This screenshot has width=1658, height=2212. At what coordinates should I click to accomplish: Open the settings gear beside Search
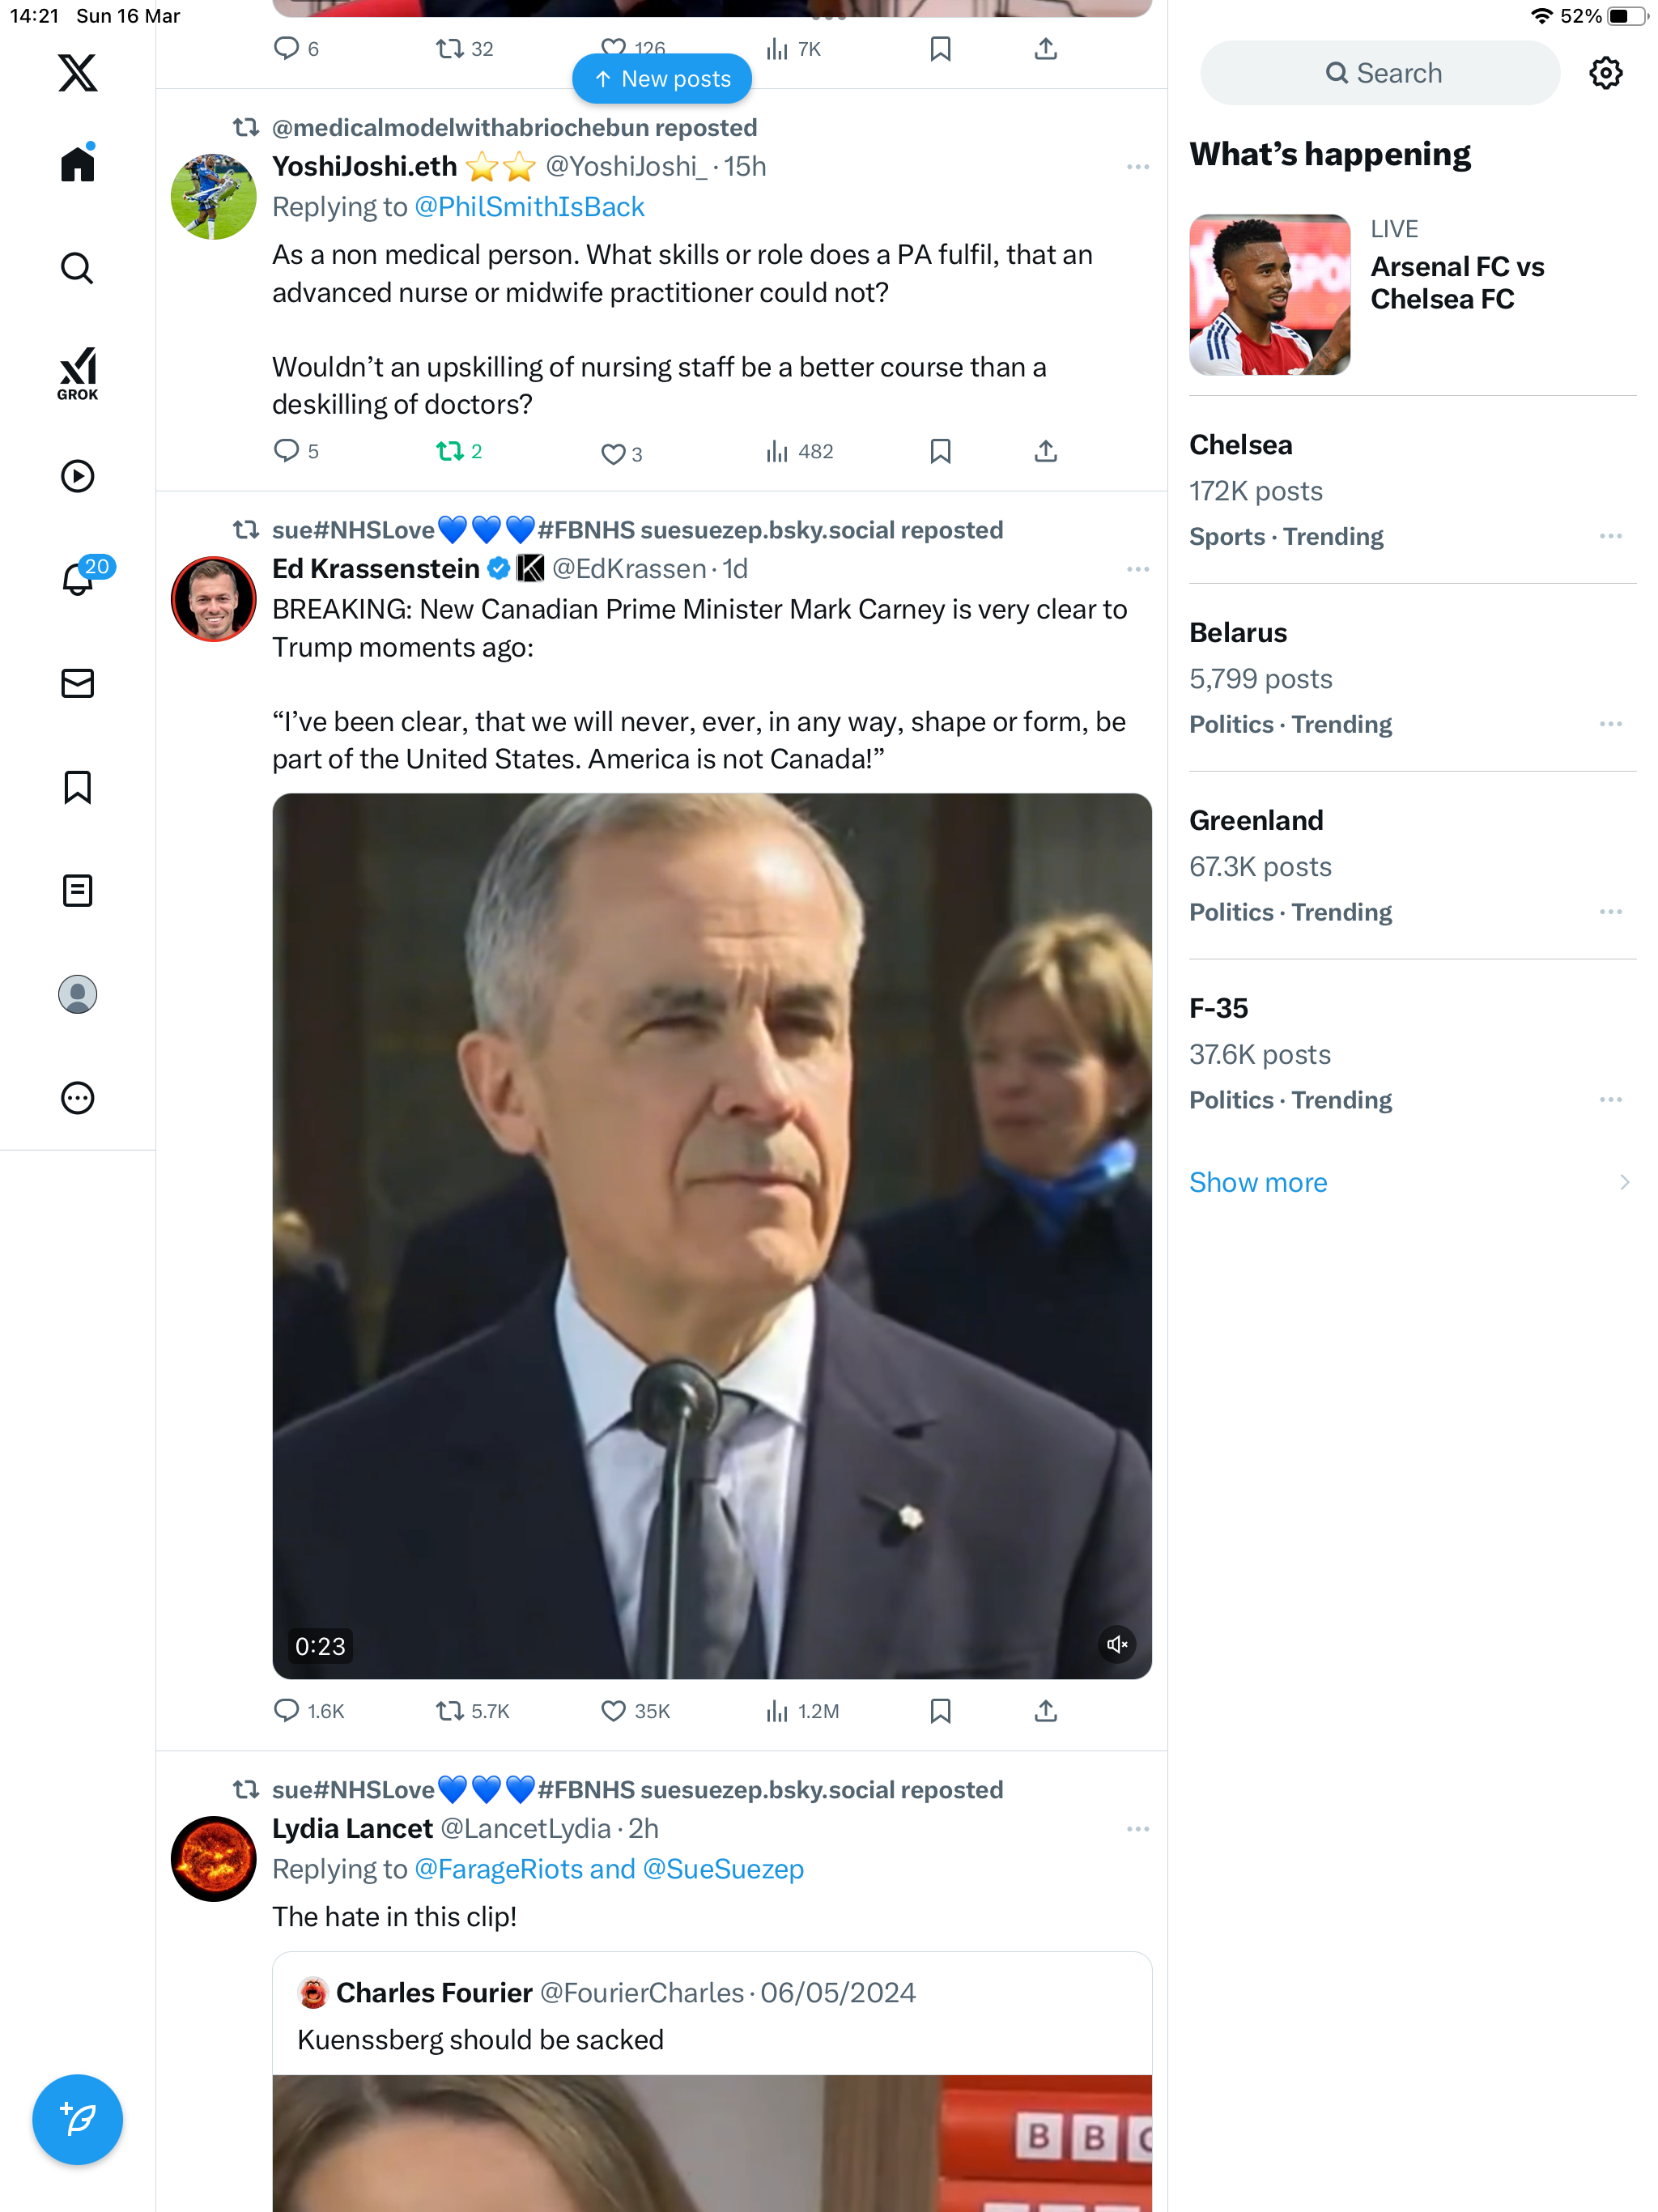tap(1605, 73)
